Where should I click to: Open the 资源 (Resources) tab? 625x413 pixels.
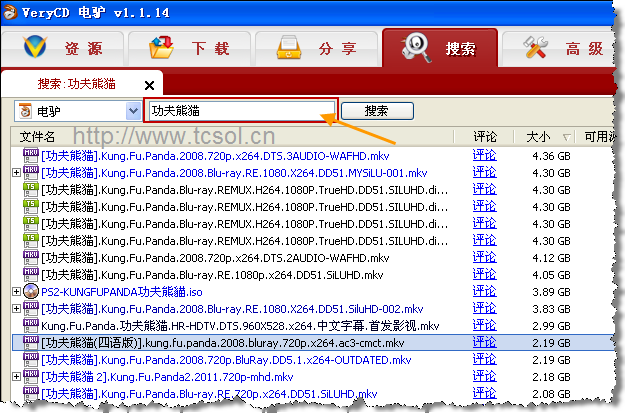pyautogui.click(x=63, y=49)
